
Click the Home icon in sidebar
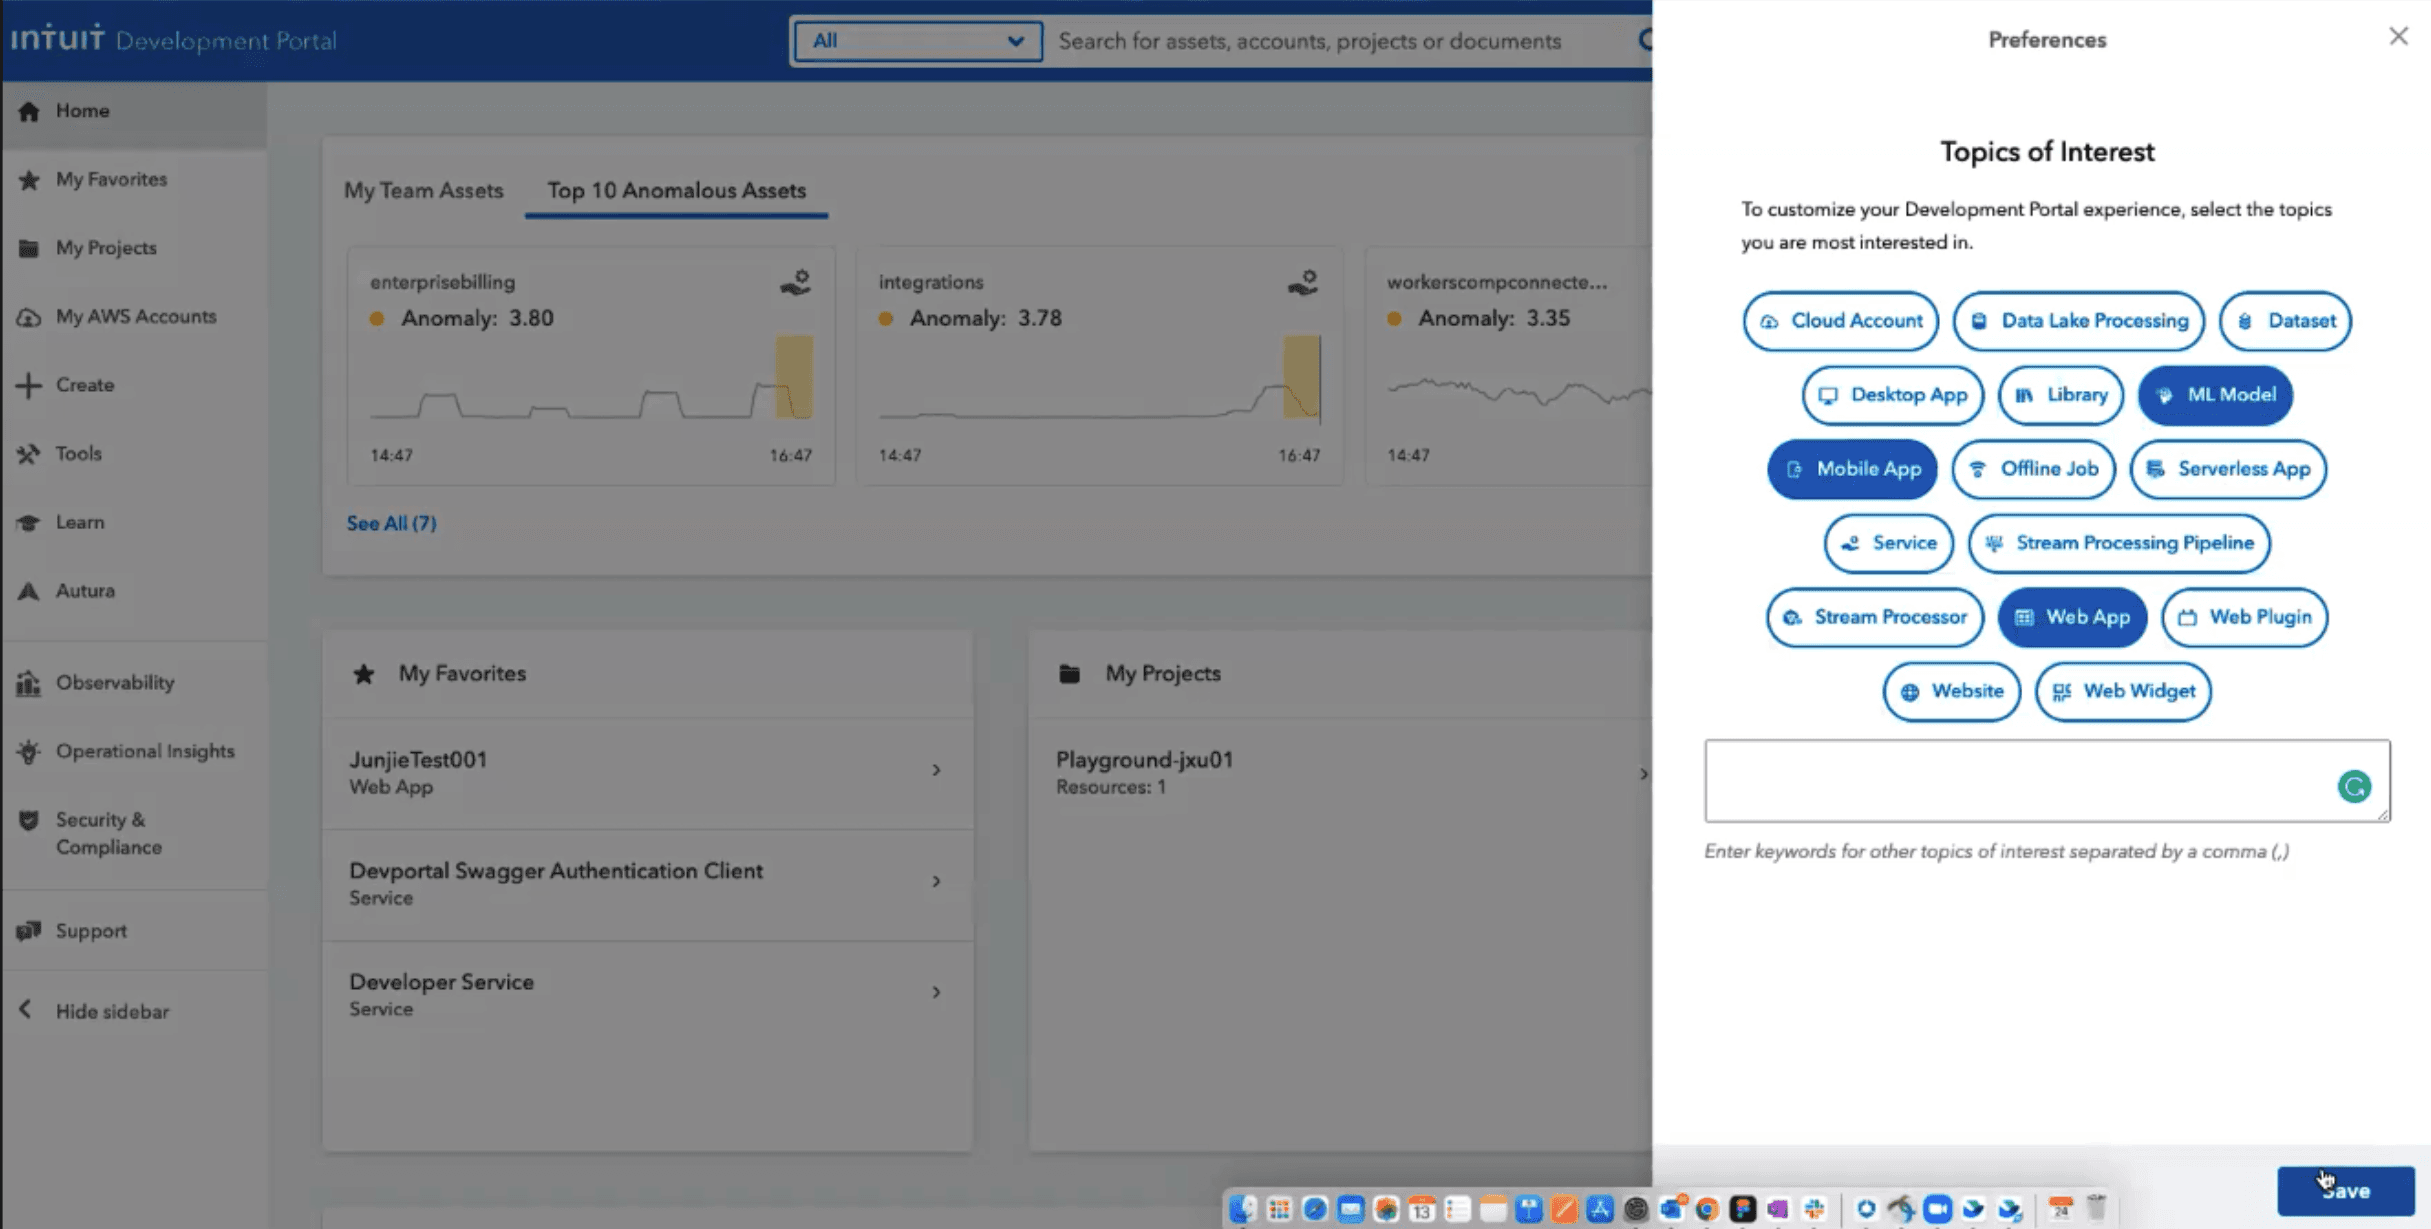pyautogui.click(x=28, y=111)
